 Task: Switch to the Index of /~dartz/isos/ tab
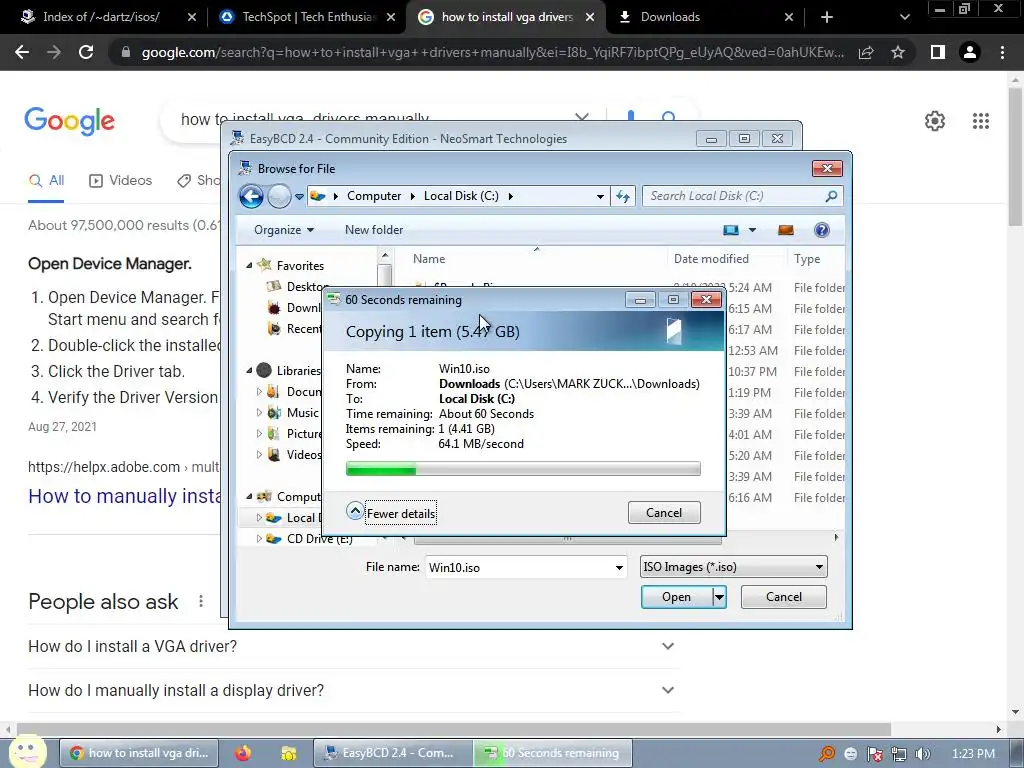pyautogui.click(x=101, y=17)
